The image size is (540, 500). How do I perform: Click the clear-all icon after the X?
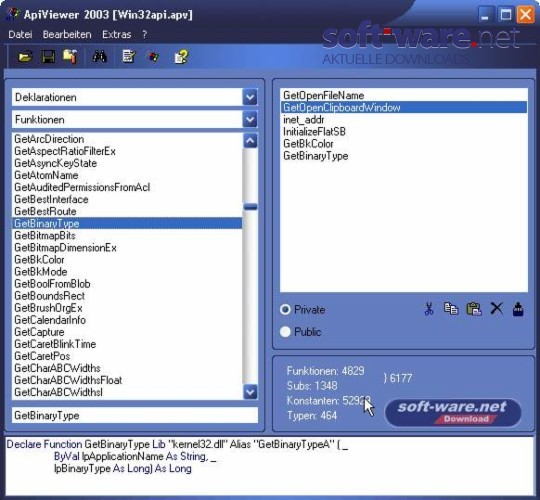point(518,309)
